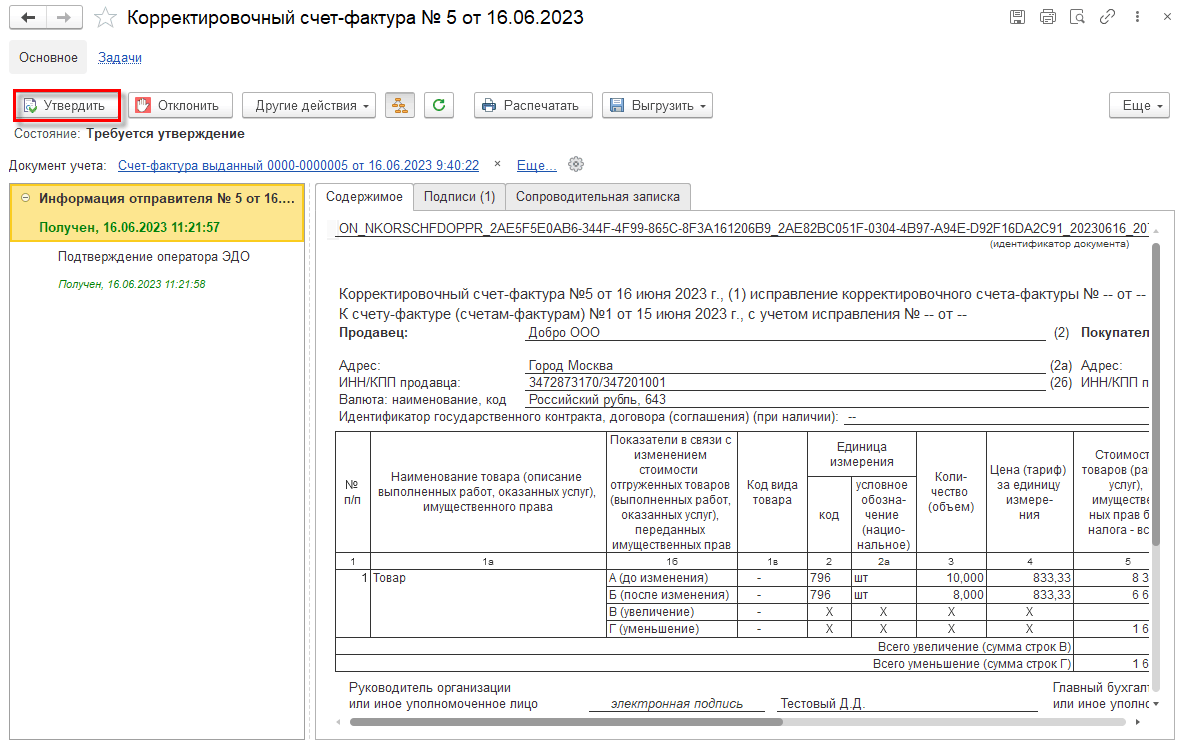Click signer name Тестовый Д.Д.

tap(822, 703)
